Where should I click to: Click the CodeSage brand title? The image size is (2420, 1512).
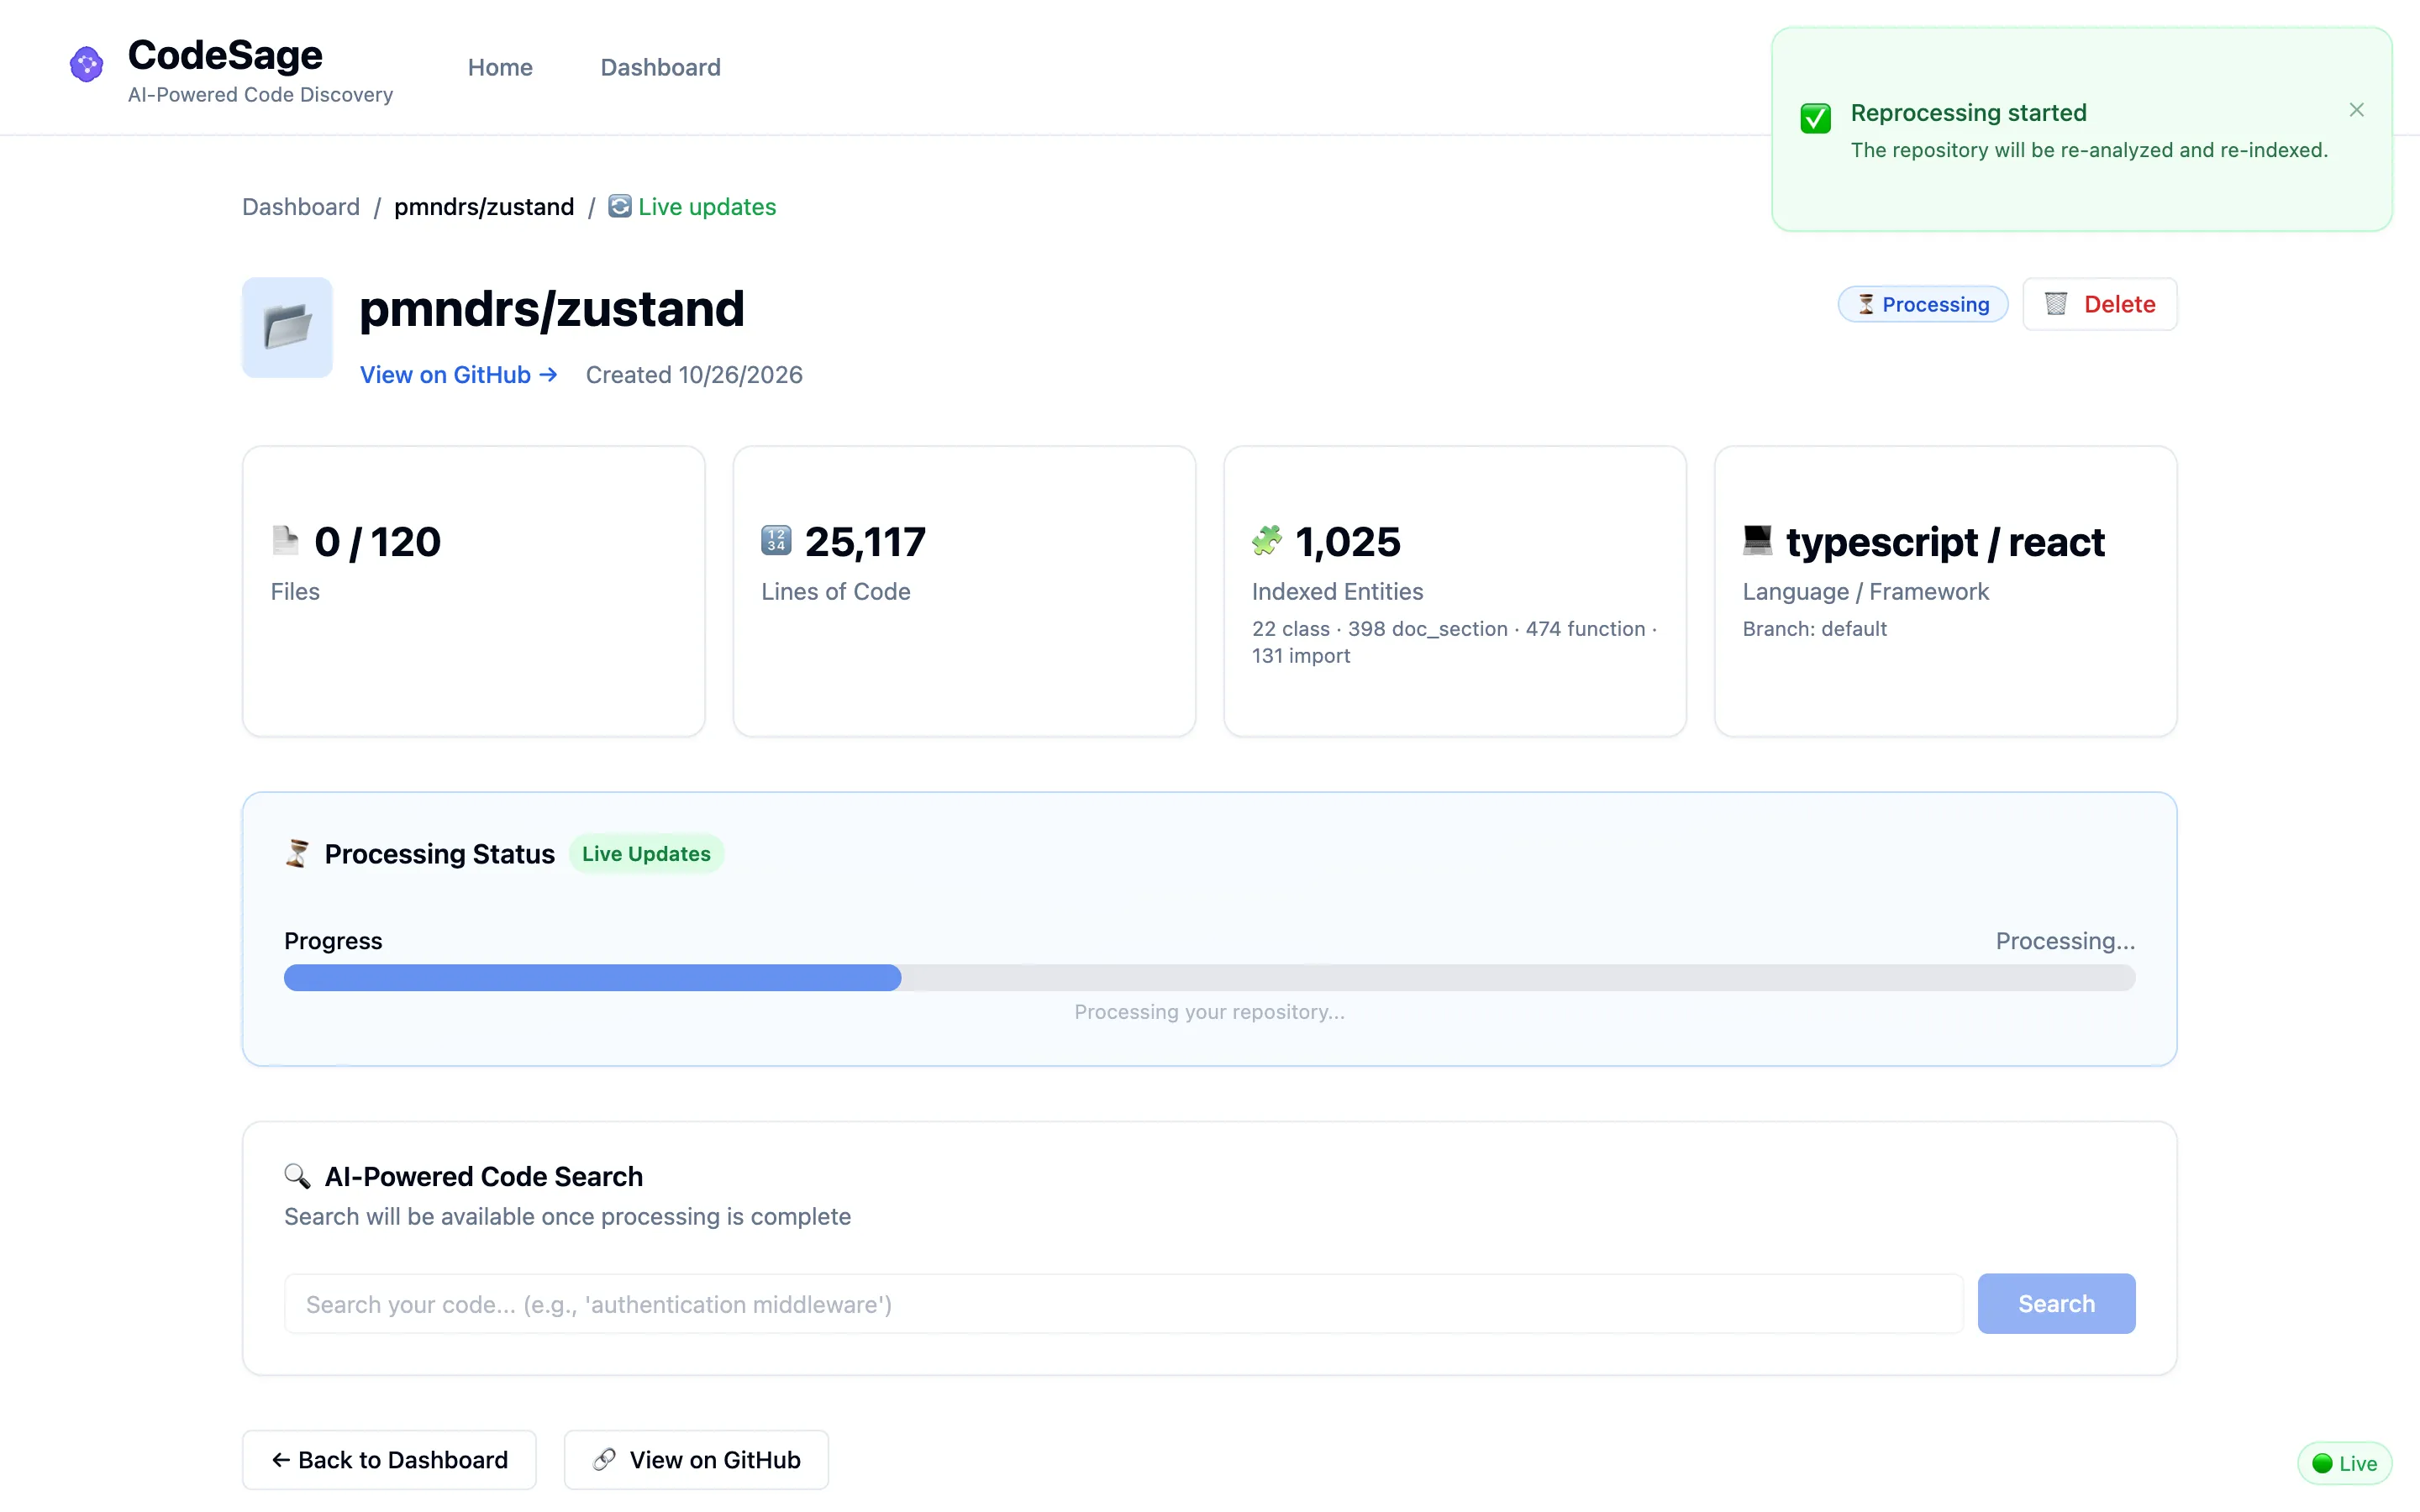(225, 55)
